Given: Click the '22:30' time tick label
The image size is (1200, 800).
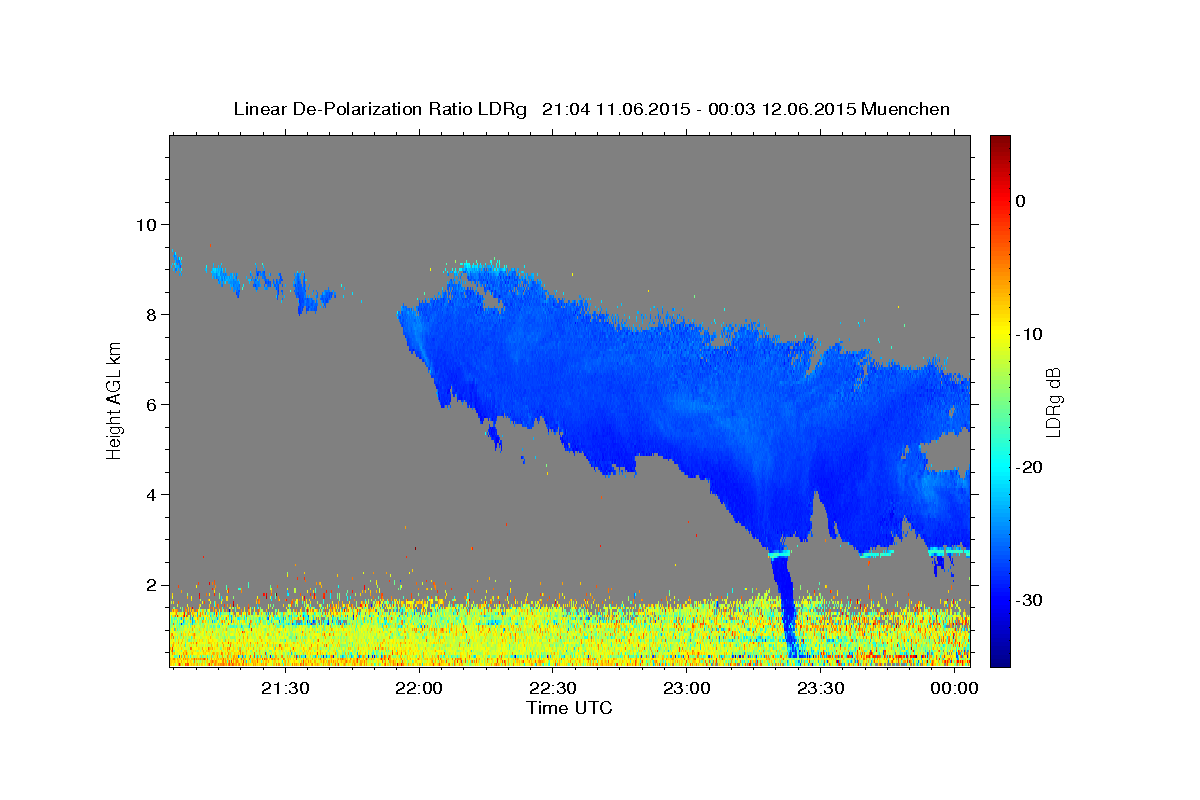Looking at the screenshot, I should (553, 689).
